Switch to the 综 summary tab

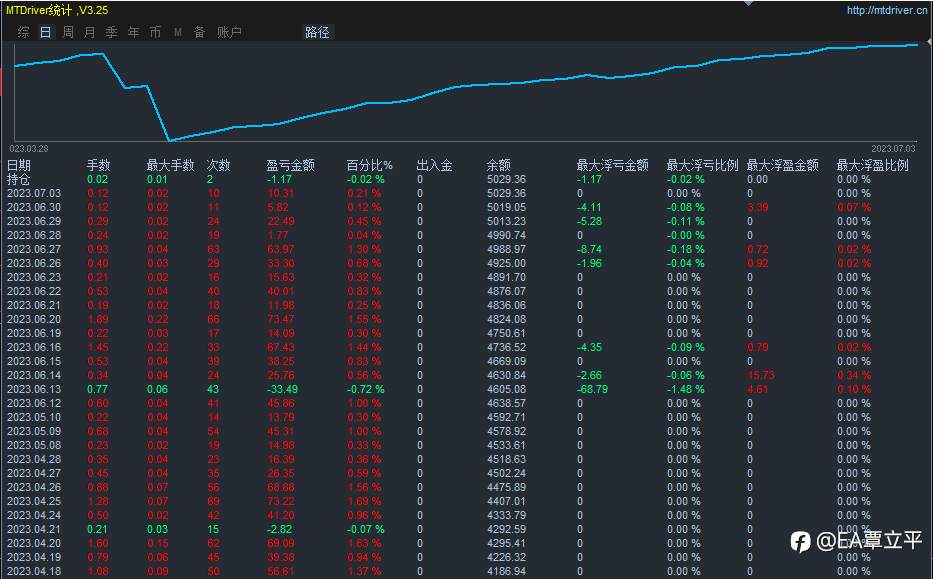tap(24, 32)
